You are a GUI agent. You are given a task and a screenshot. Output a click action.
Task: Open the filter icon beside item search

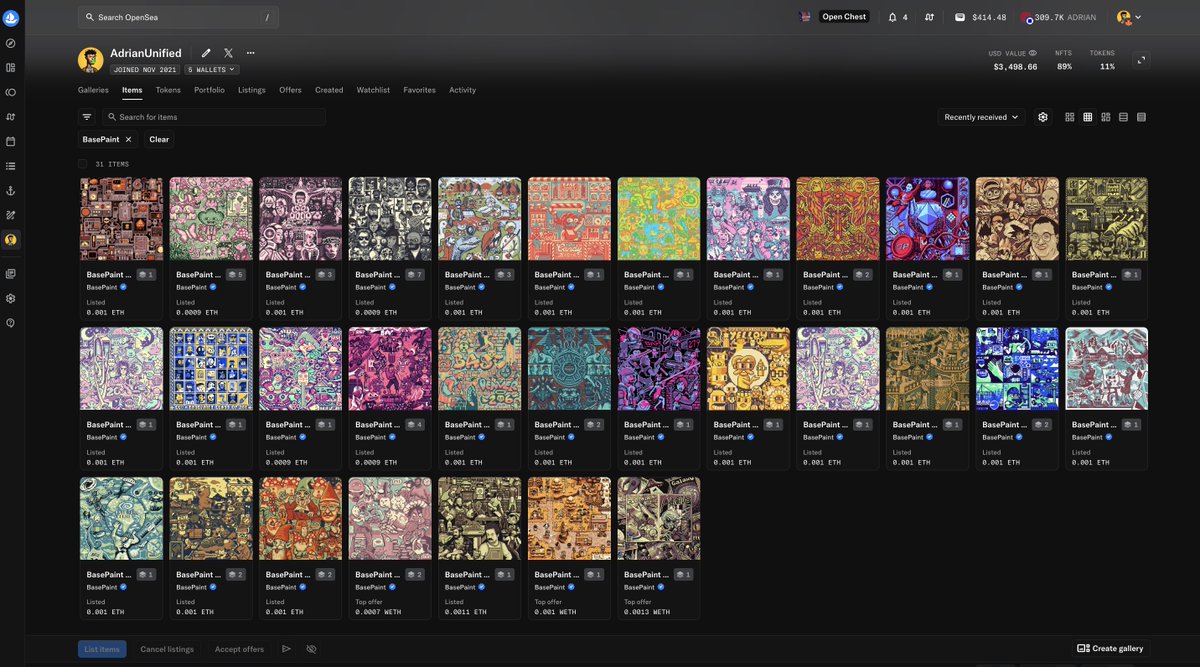(x=87, y=117)
